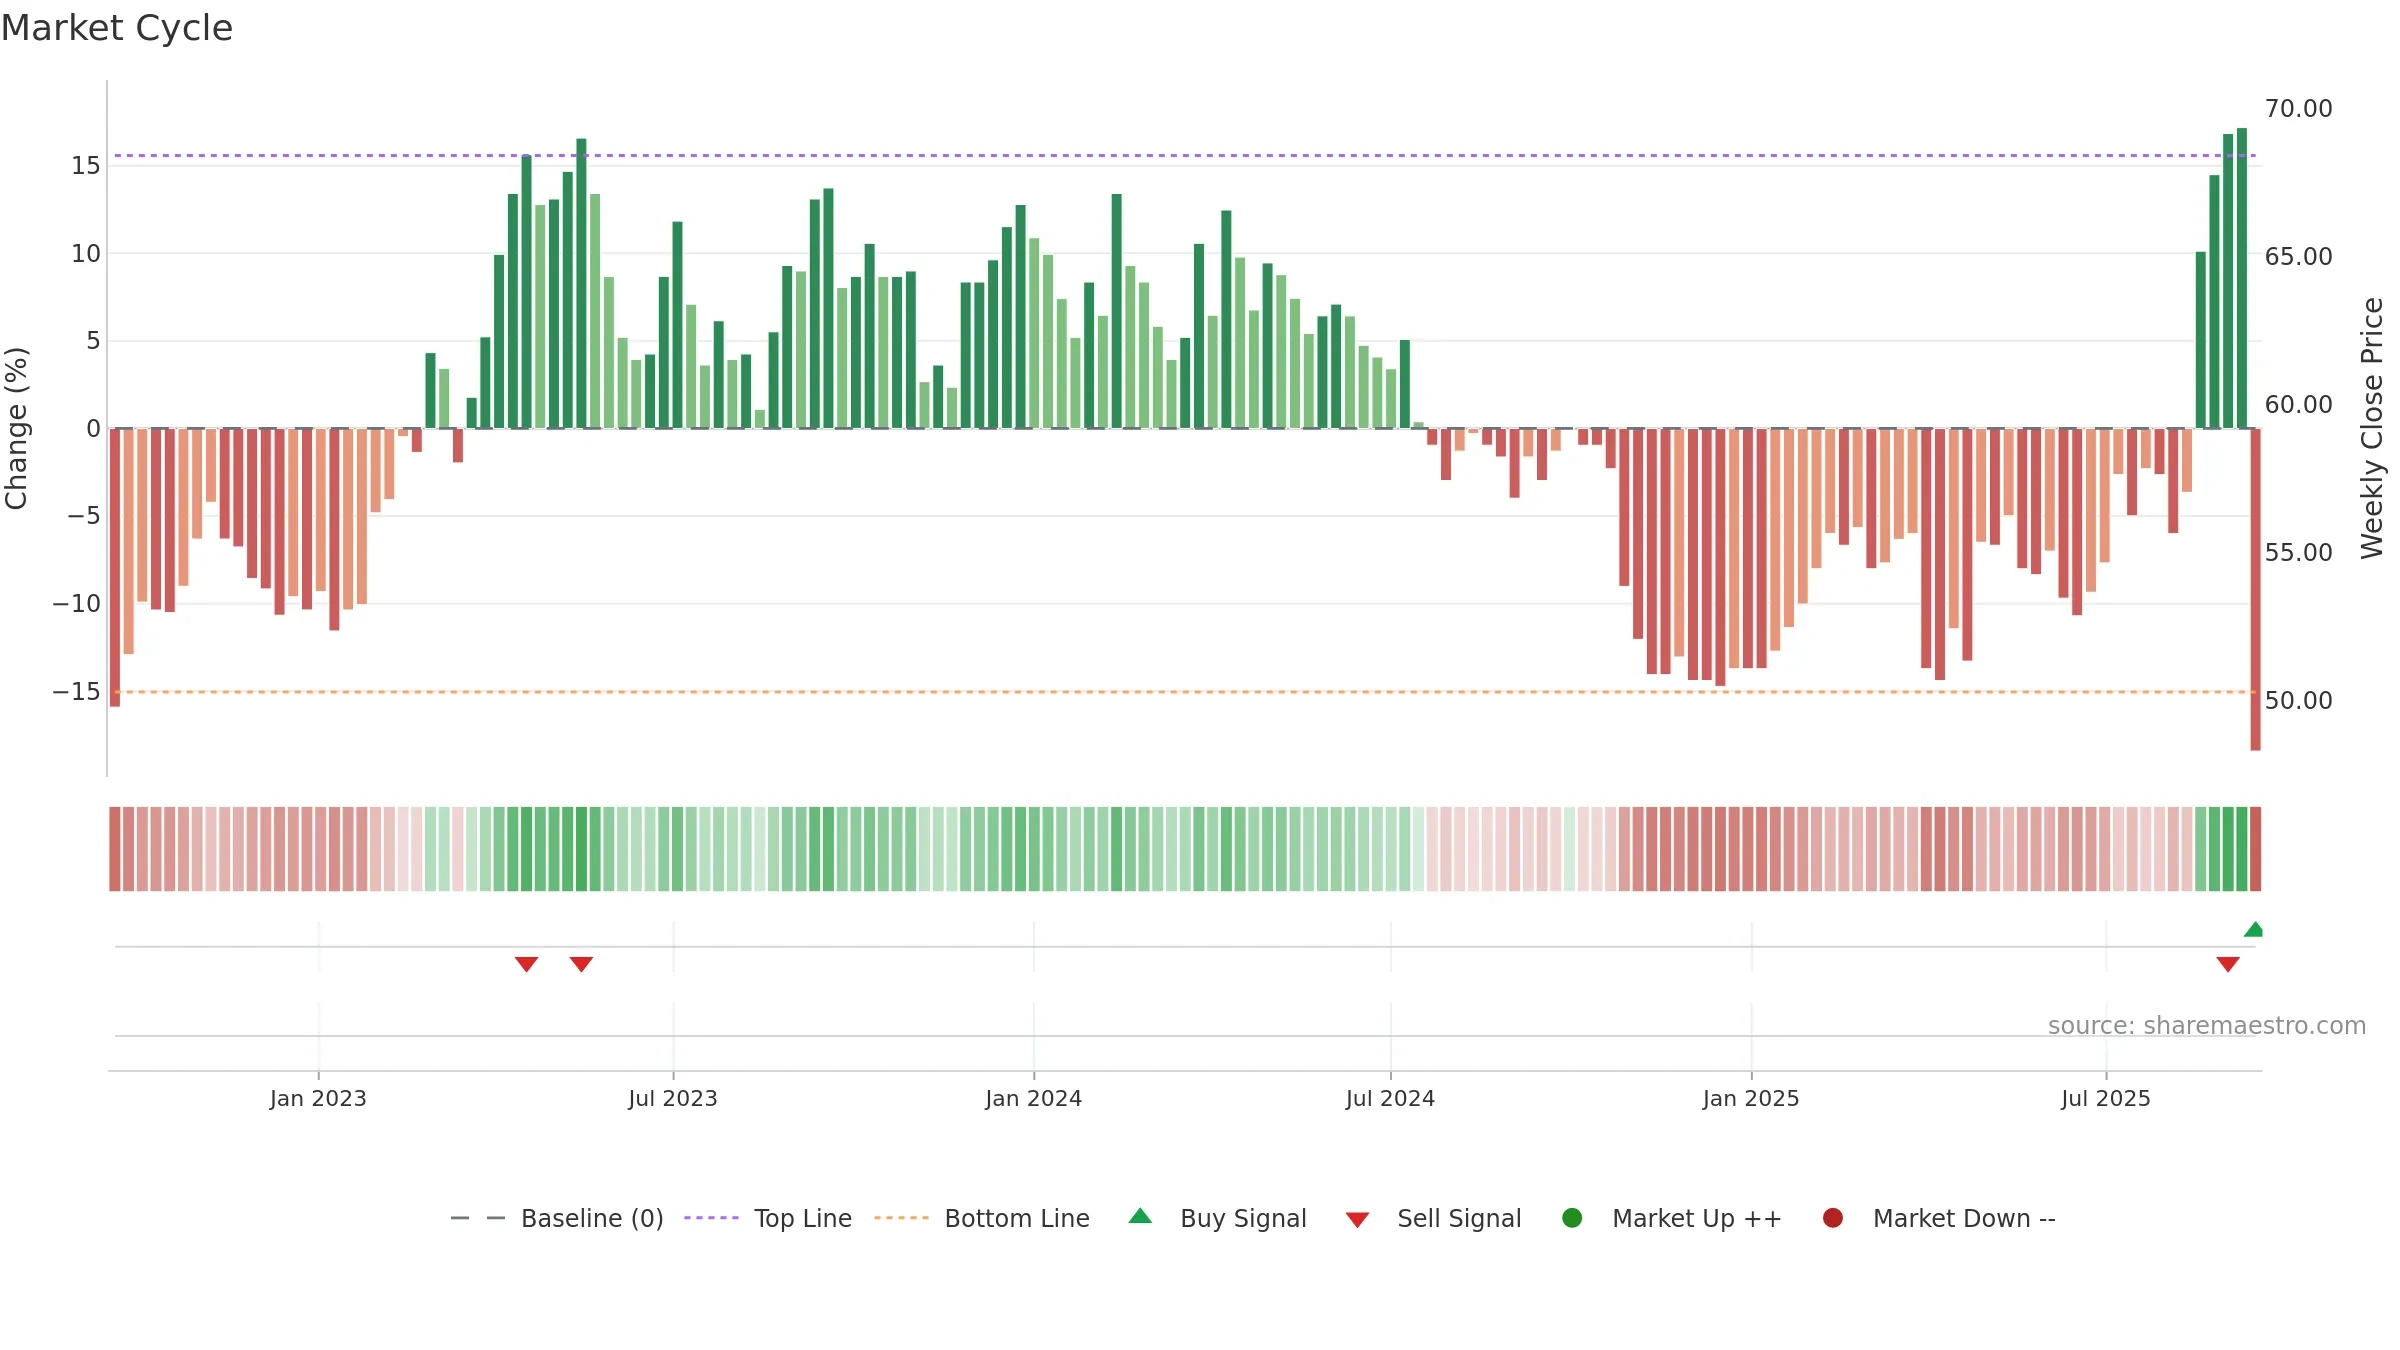Click the red Market Down circle legend icon

(x=1833, y=1218)
